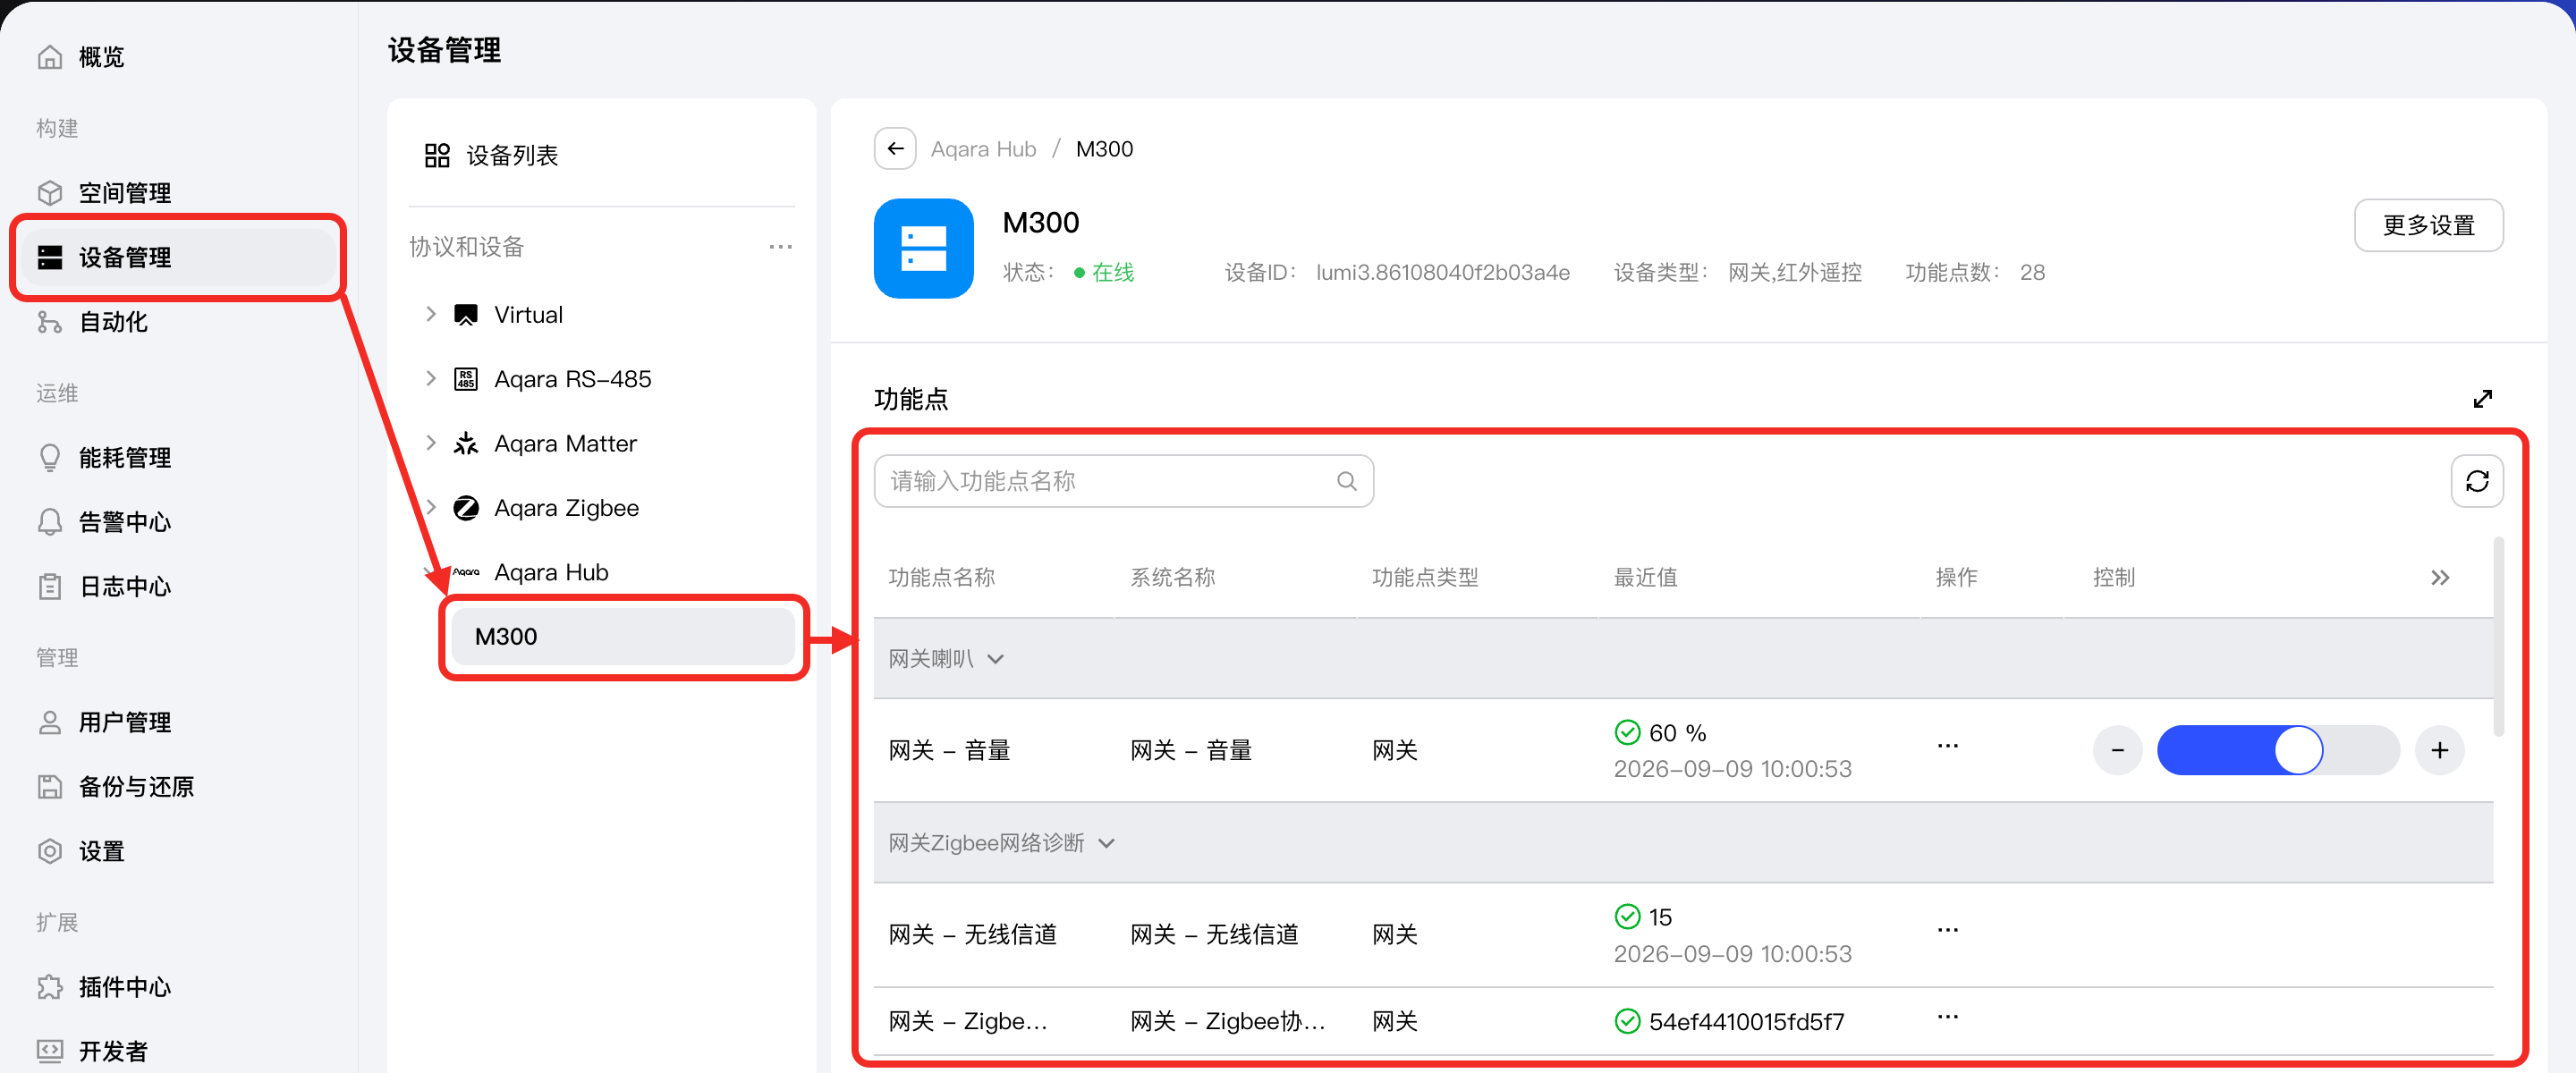Focus the 请输入功能点名称 search field
This screenshot has height=1073, width=2576.
(1123, 481)
